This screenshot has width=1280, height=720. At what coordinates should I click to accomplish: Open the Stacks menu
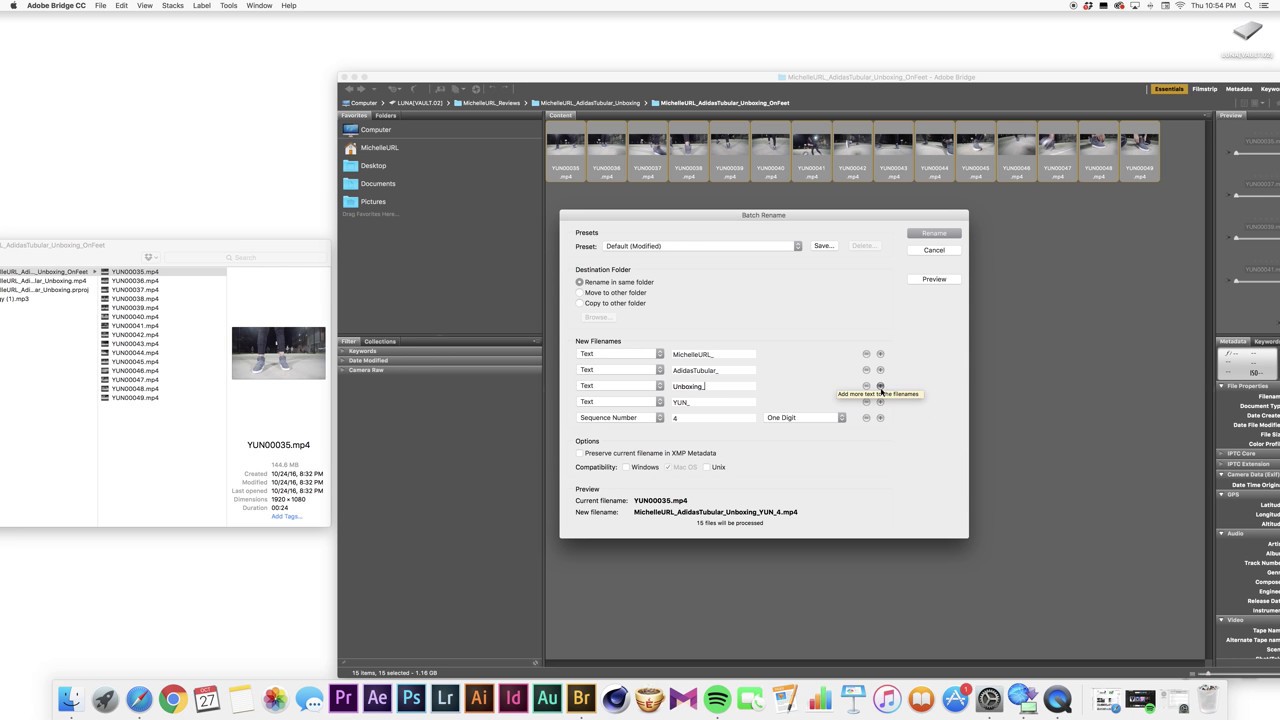pyautogui.click(x=173, y=6)
